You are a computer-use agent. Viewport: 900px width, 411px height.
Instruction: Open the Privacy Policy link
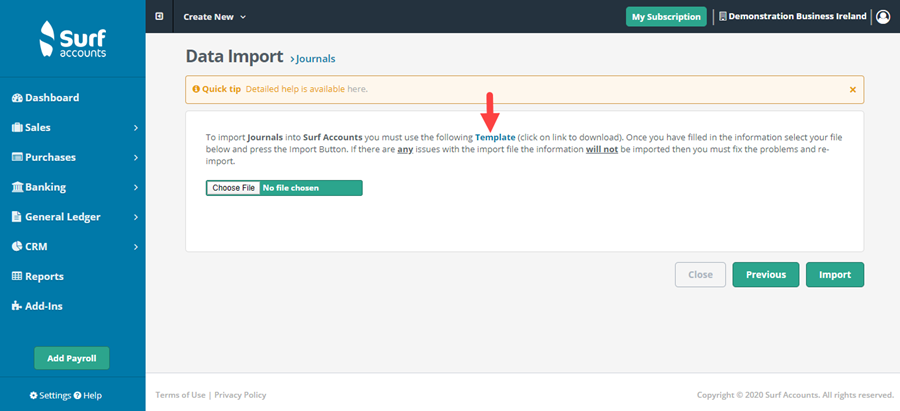tap(240, 395)
